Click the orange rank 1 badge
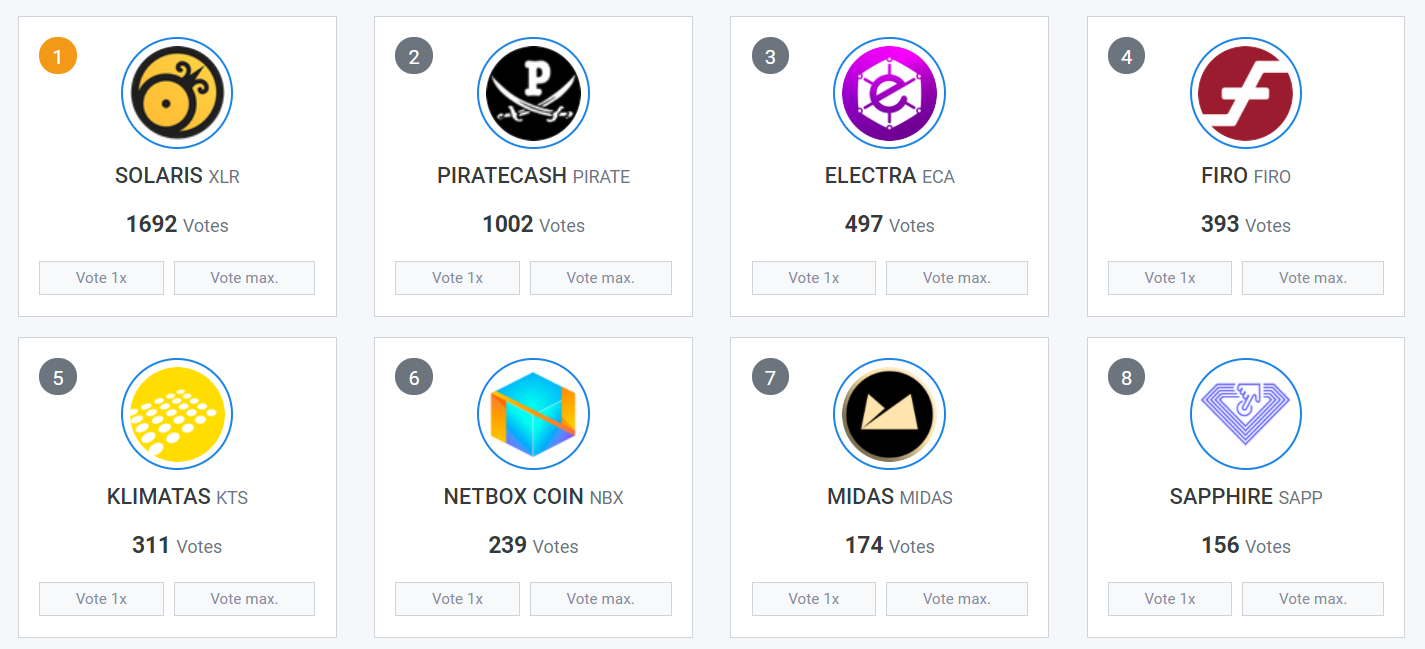The image size is (1425, 649). click(x=58, y=56)
